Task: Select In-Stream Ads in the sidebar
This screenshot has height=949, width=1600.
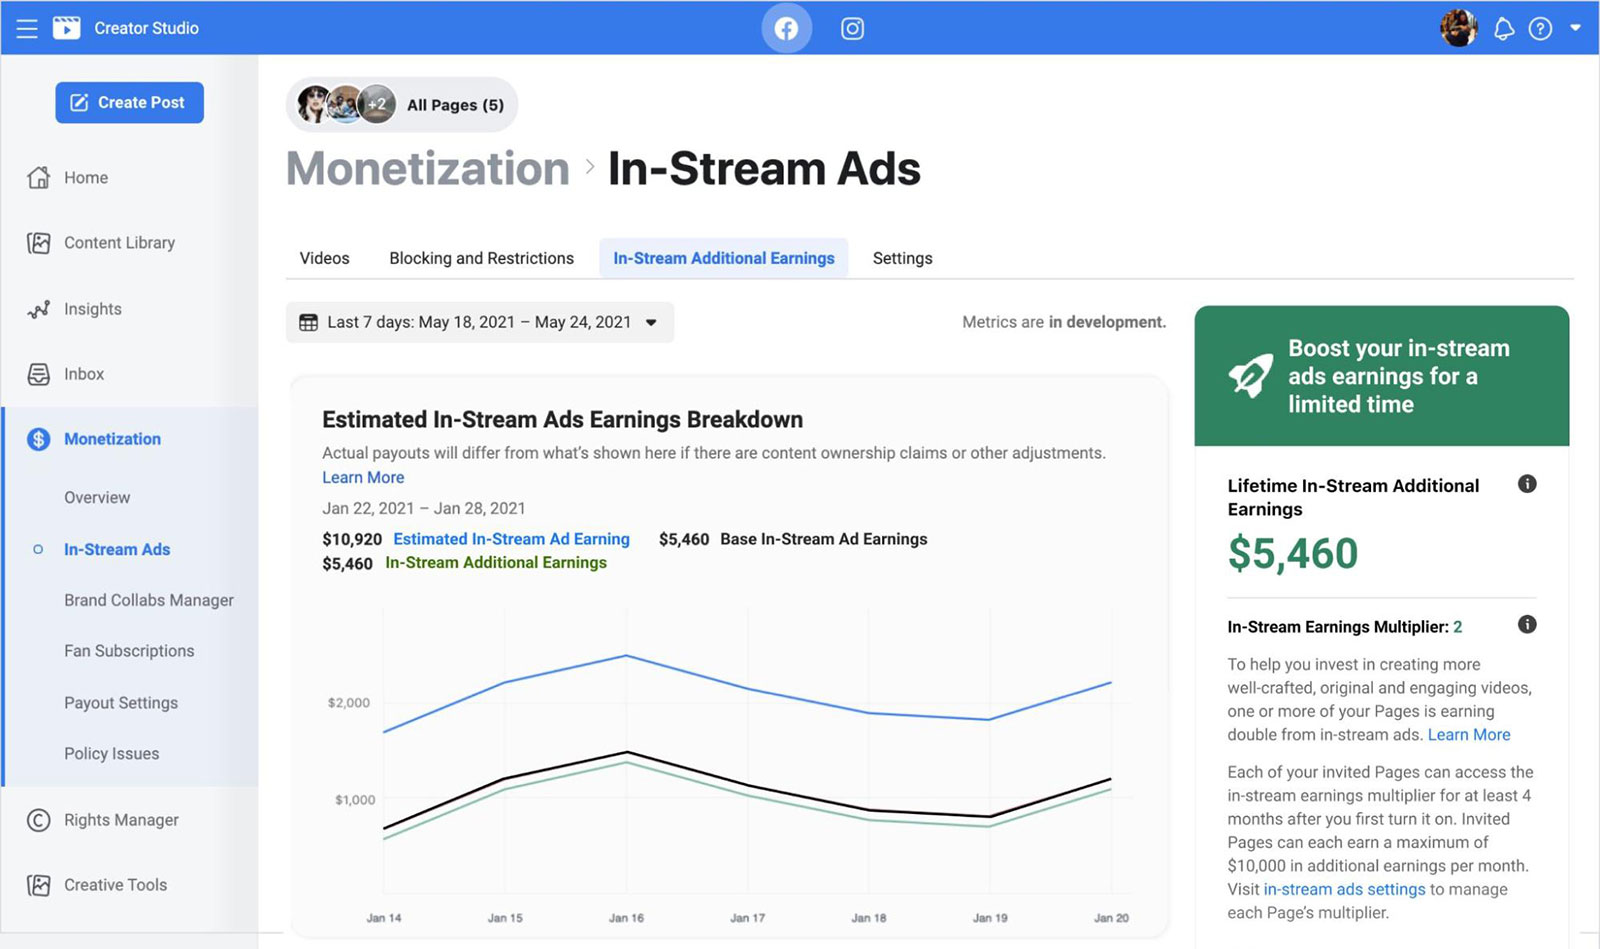Action: click(x=117, y=549)
